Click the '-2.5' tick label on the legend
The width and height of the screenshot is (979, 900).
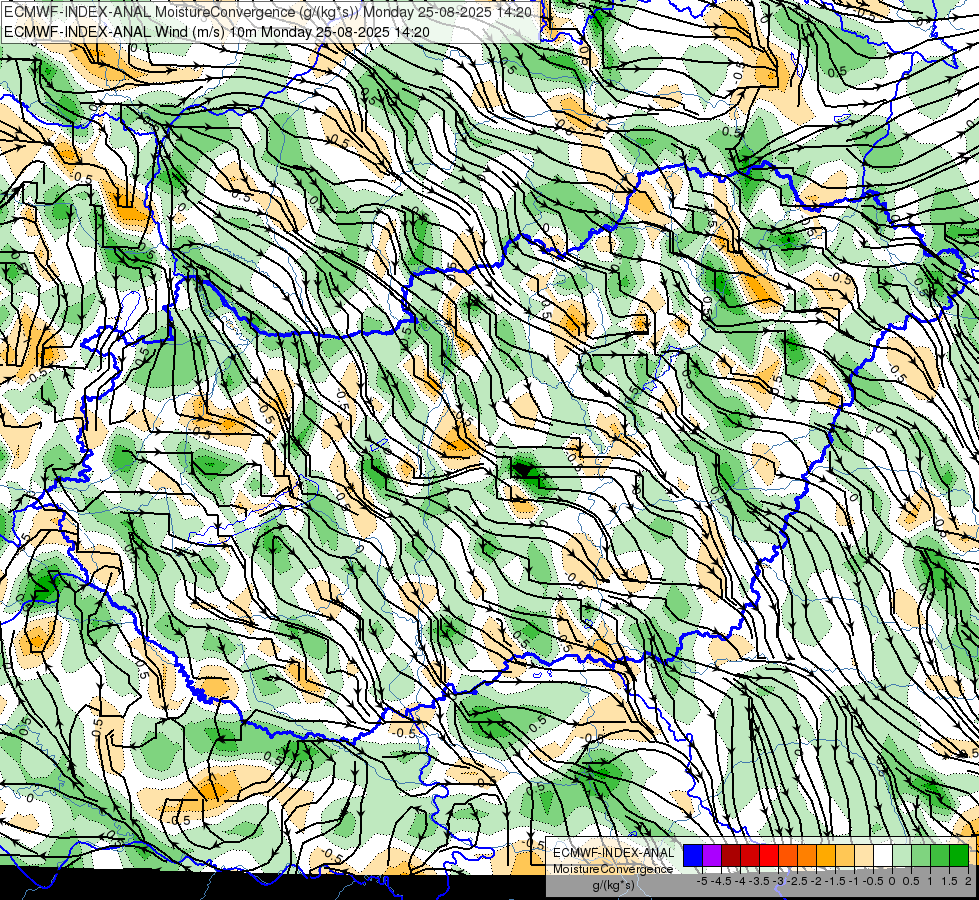pyautogui.click(x=797, y=881)
